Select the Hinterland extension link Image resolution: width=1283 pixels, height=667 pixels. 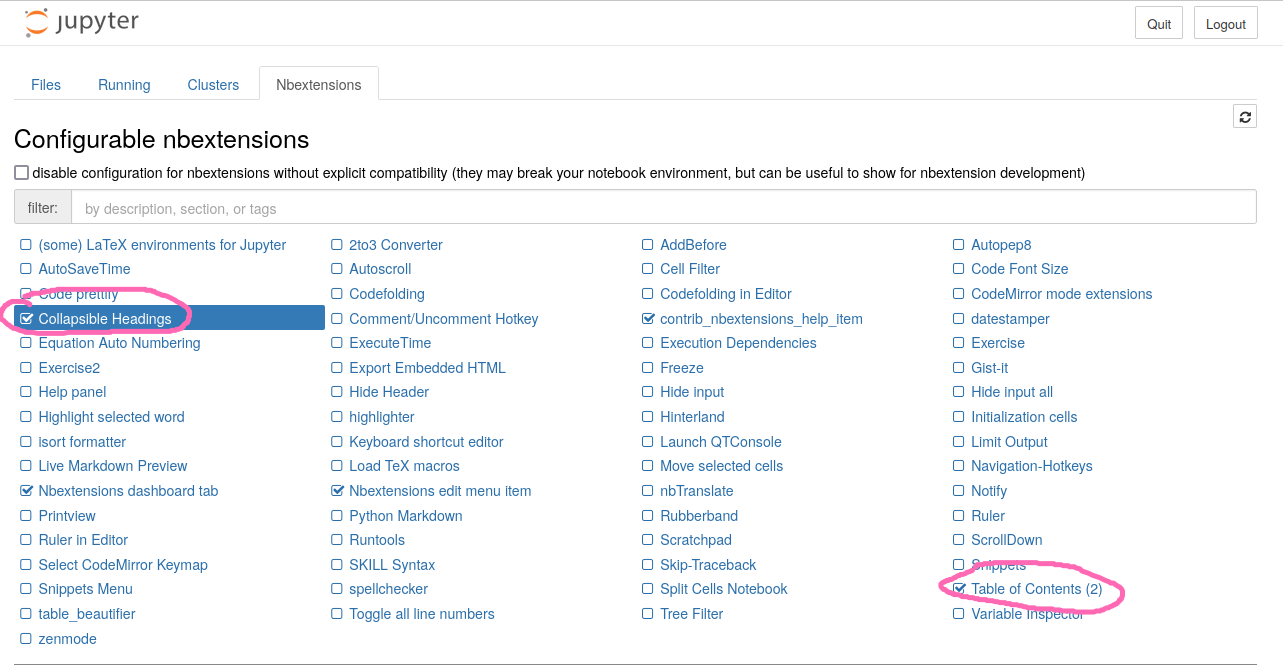point(692,417)
